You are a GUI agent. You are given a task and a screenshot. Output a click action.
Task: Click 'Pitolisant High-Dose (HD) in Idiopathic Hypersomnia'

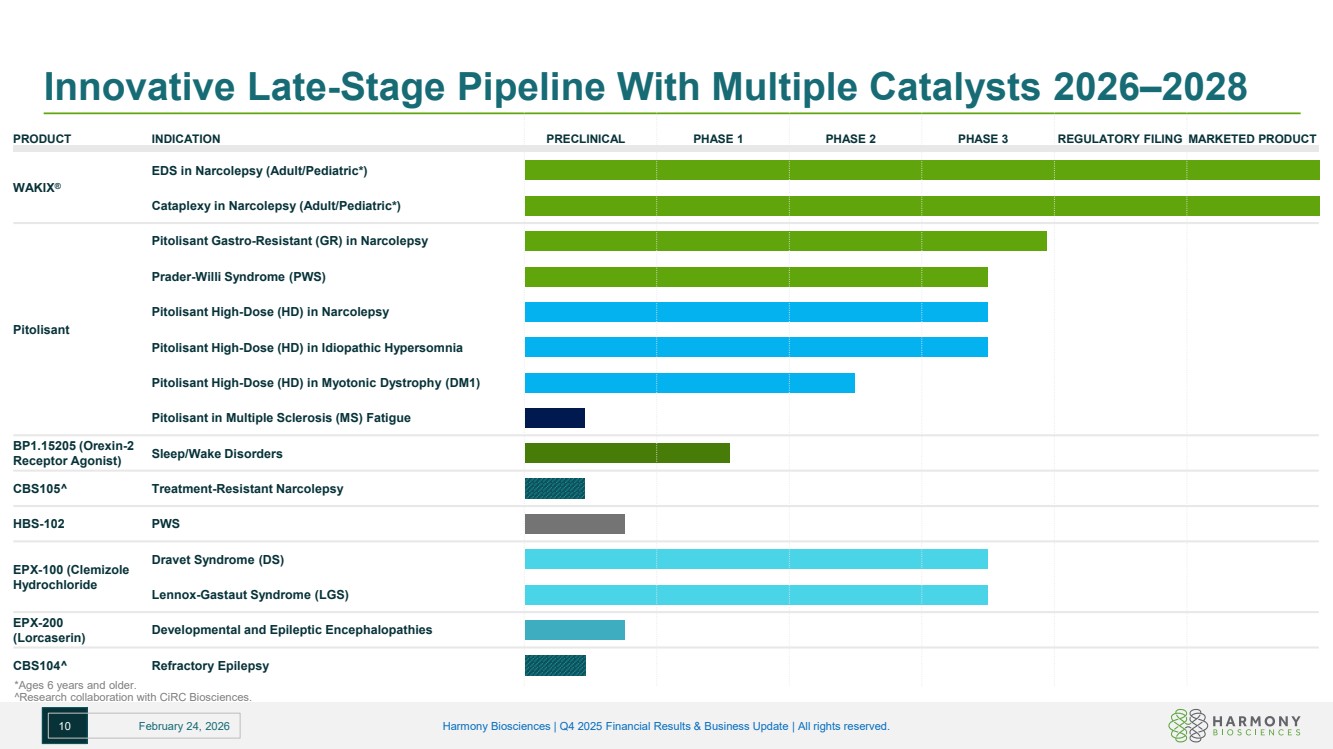point(307,347)
